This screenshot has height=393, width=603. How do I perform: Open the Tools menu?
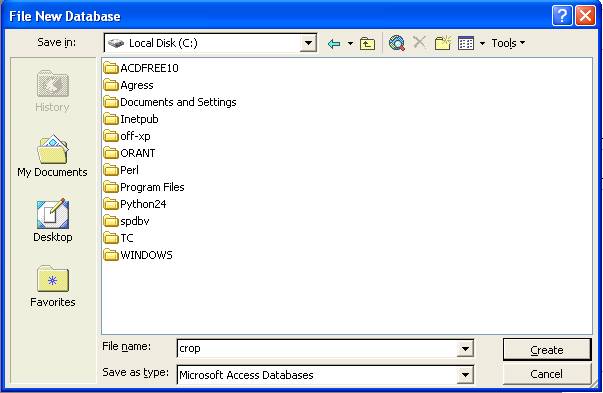tap(508, 43)
